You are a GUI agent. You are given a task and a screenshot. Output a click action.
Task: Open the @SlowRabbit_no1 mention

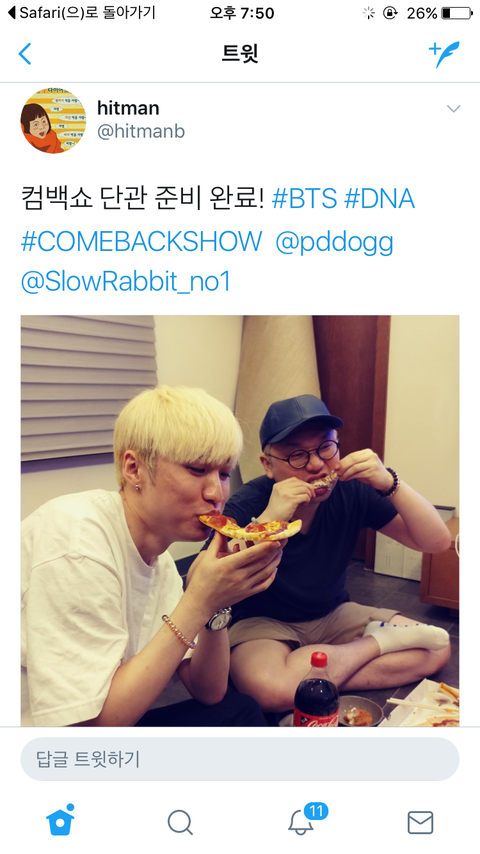[126, 282]
